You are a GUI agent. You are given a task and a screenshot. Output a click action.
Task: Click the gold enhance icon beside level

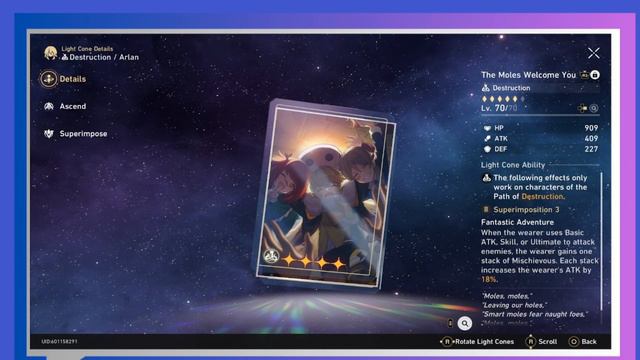click(x=582, y=108)
